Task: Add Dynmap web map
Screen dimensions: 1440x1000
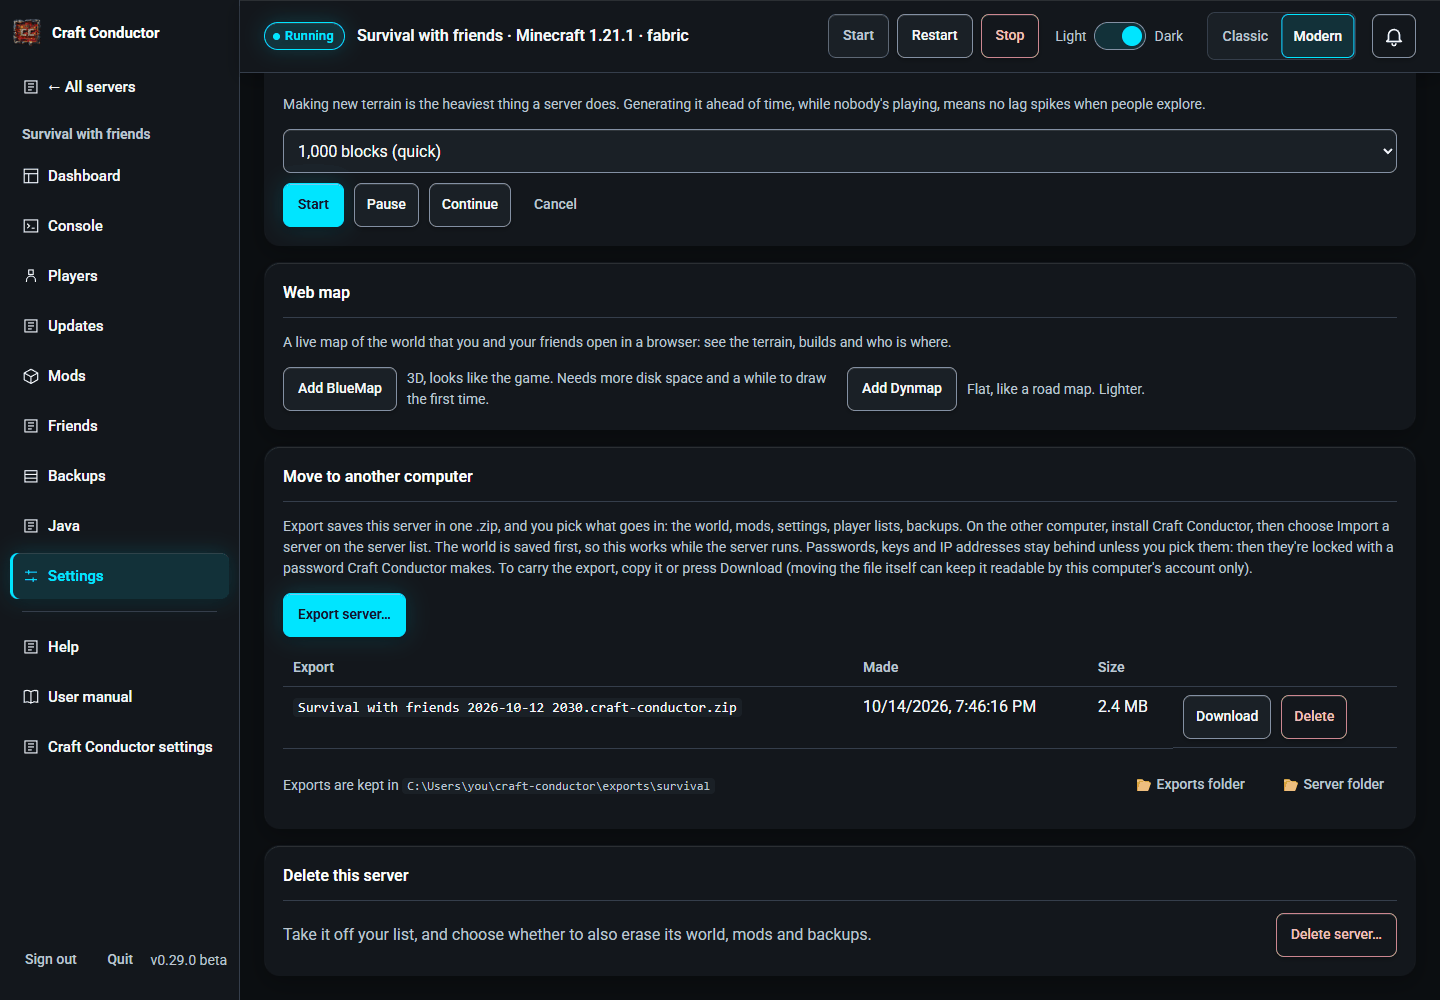Action: [902, 389]
